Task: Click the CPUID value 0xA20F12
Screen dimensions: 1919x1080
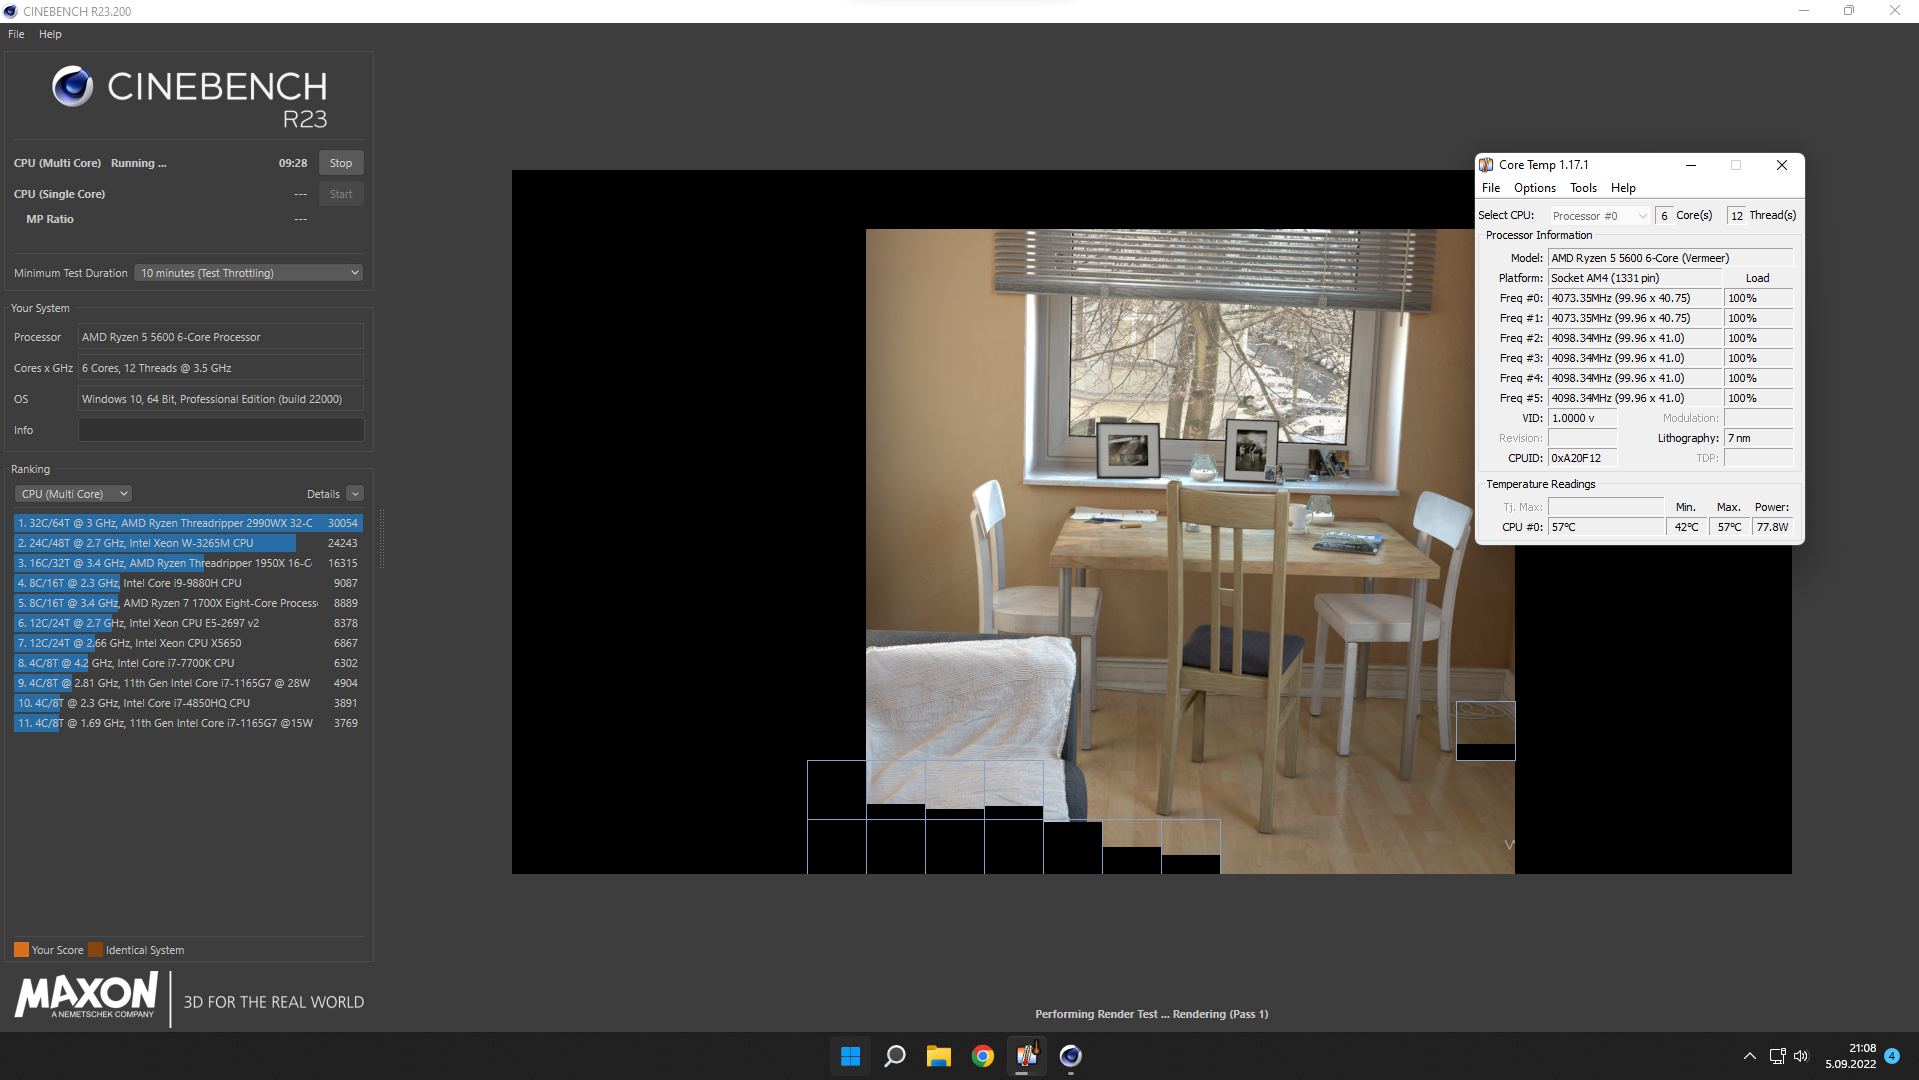Action: pos(1582,458)
